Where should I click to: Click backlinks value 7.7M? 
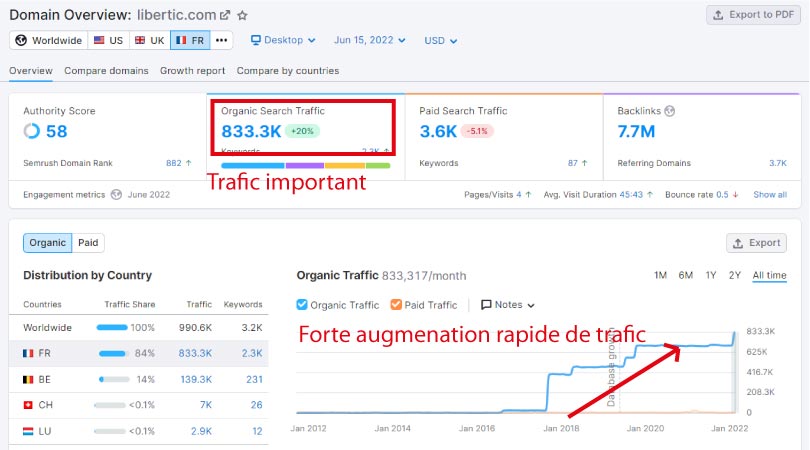(636, 132)
